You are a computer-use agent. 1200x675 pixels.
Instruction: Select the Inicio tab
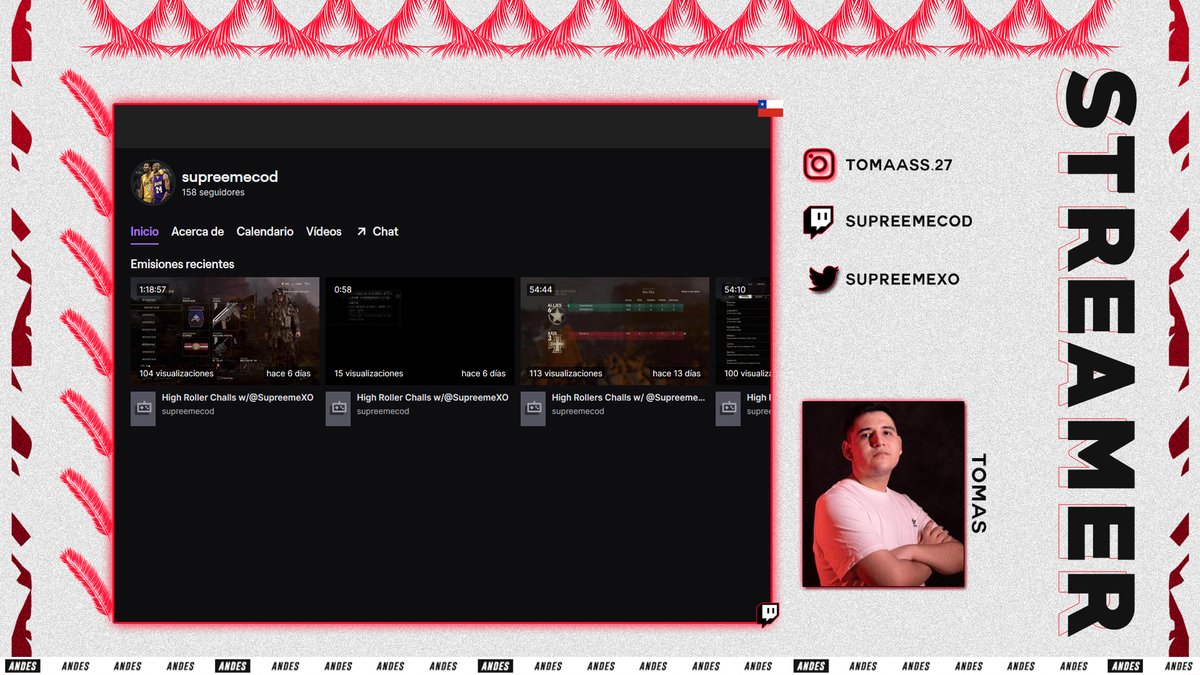point(144,231)
